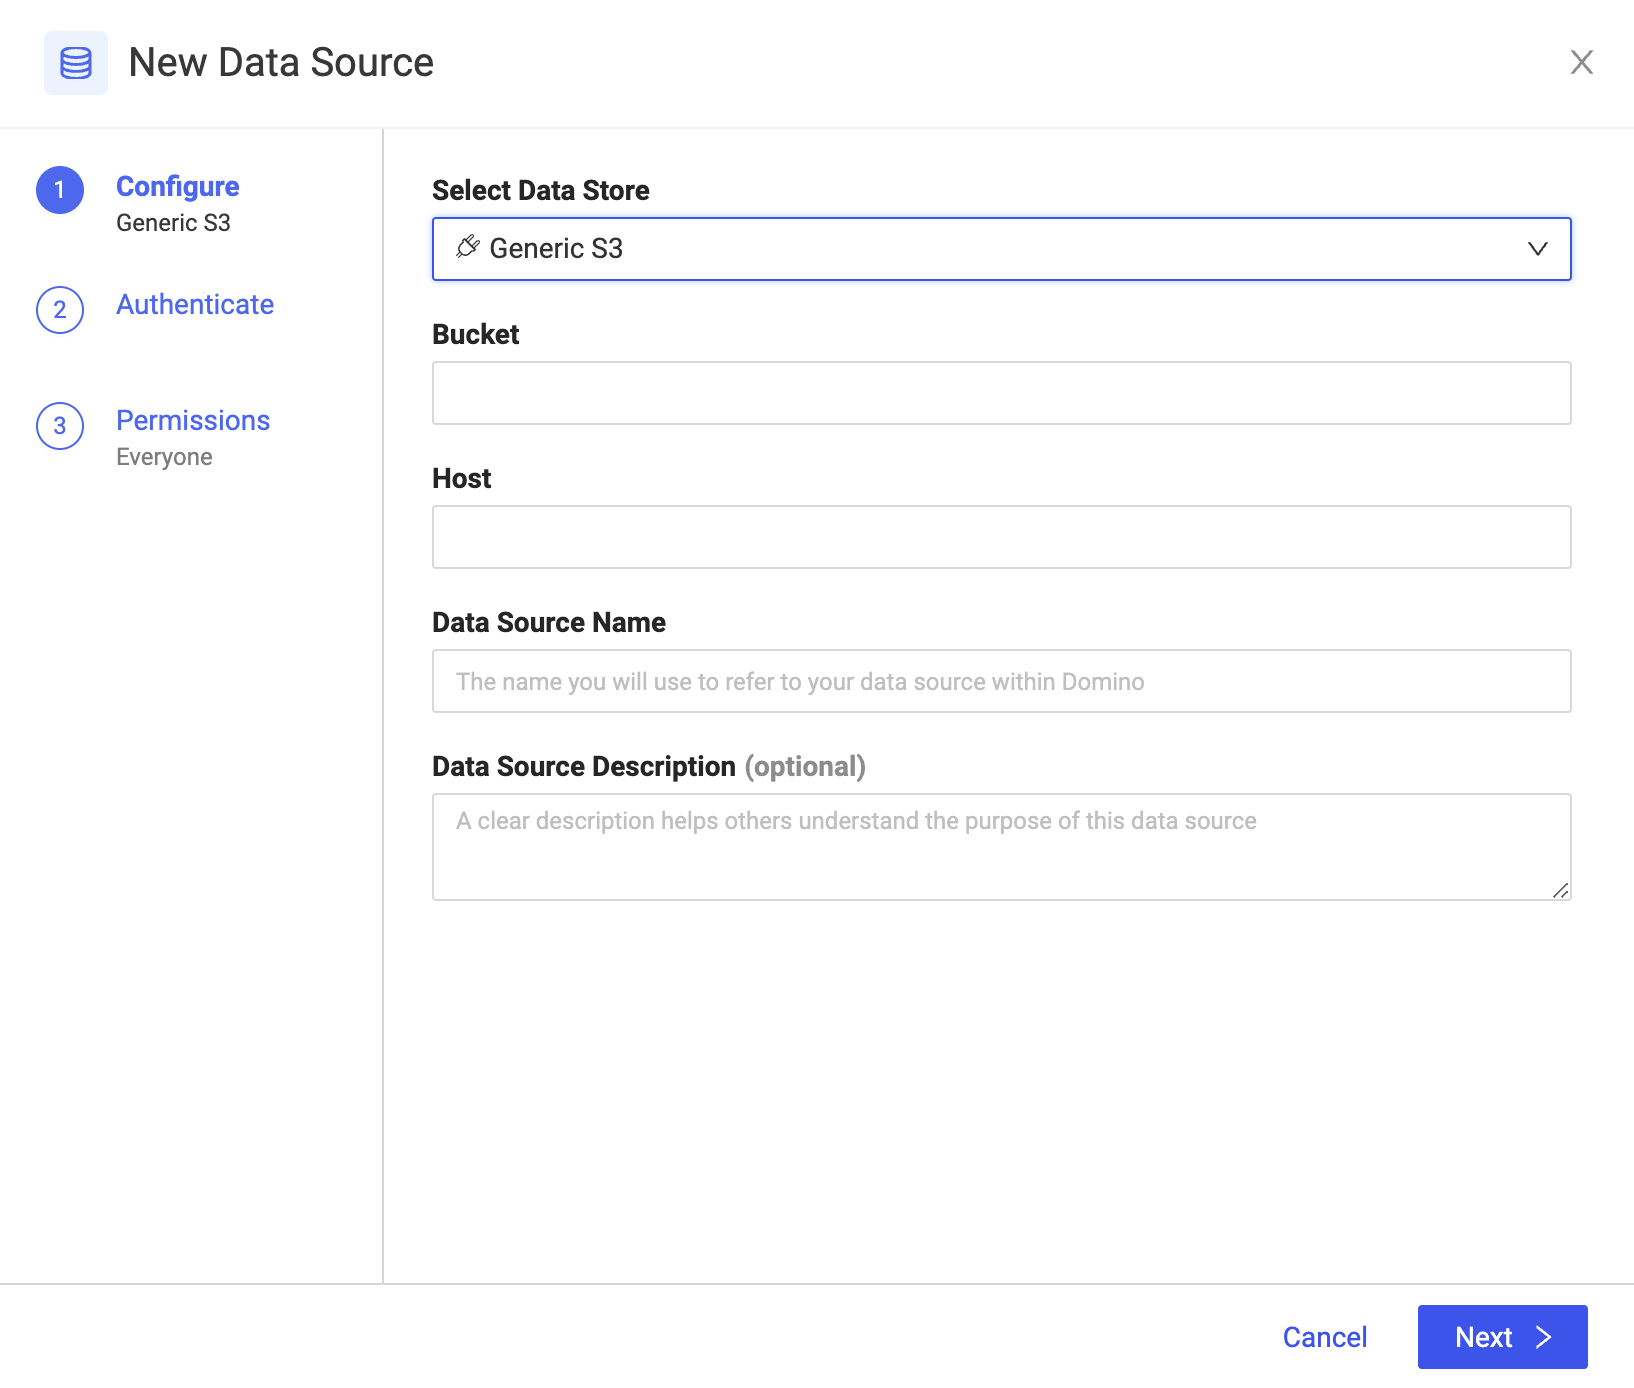The width and height of the screenshot is (1634, 1388).
Task: Close the New Data Source dialog
Action: (1581, 62)
